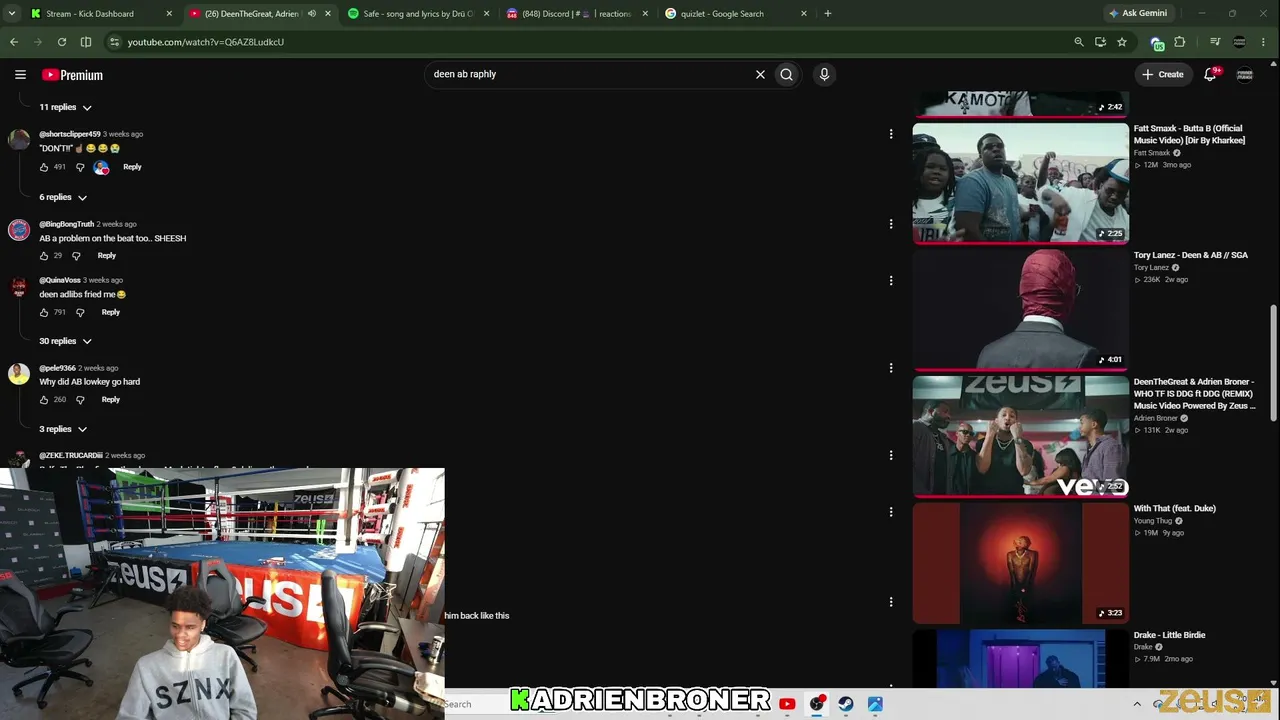Image resolution: width=1280 pixels, height=720 pixels.
Task: Open the YouTube account avatar menu
Action: click(1245, 74)
